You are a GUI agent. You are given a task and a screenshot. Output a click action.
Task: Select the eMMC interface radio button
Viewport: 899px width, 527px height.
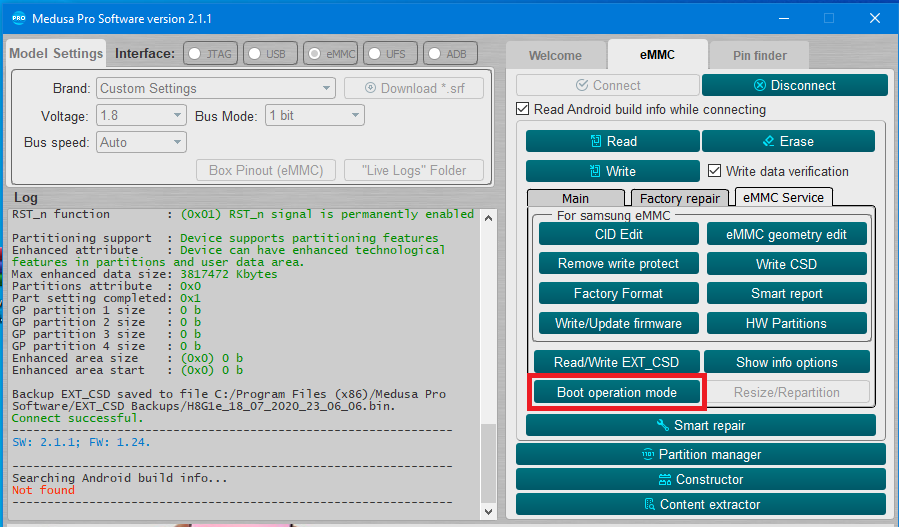(x=315, y=54)
